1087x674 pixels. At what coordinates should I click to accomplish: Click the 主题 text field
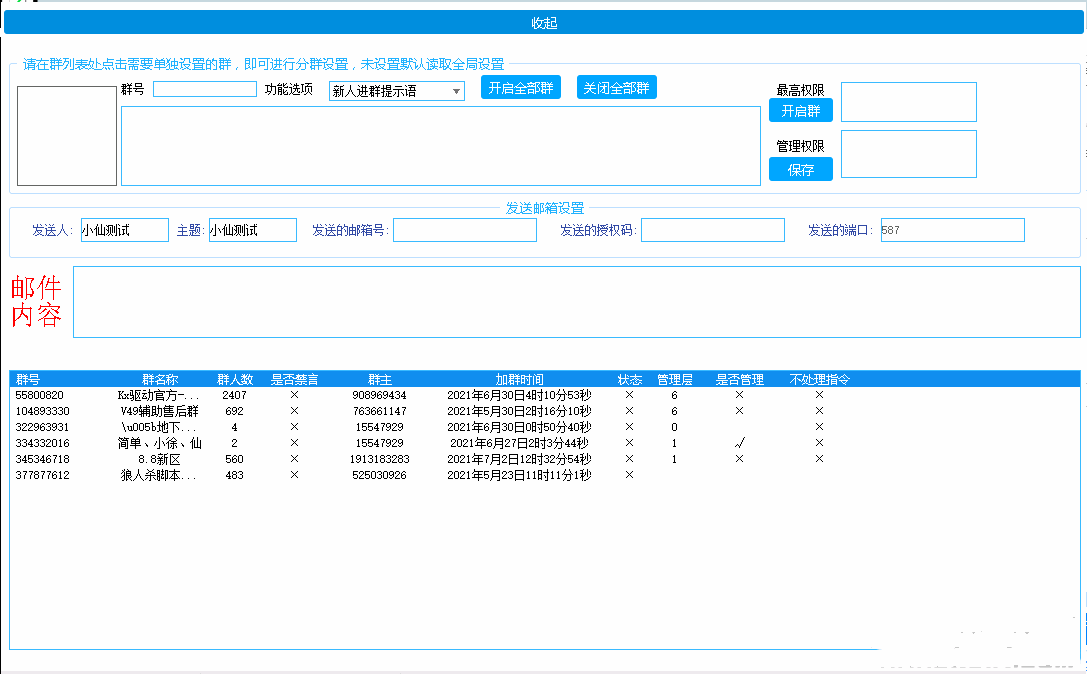coord(252,230)
